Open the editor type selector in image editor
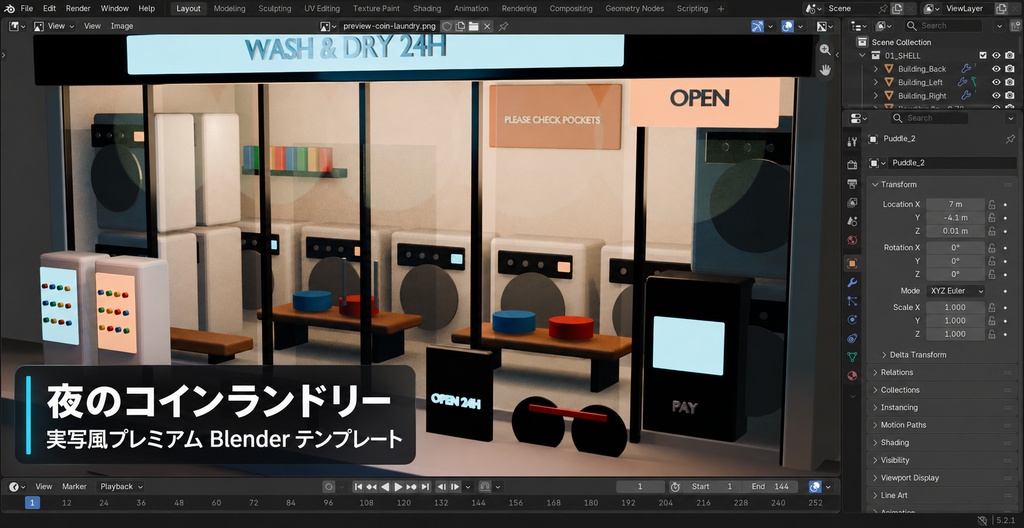1024x528 pixels. point(17,26)
